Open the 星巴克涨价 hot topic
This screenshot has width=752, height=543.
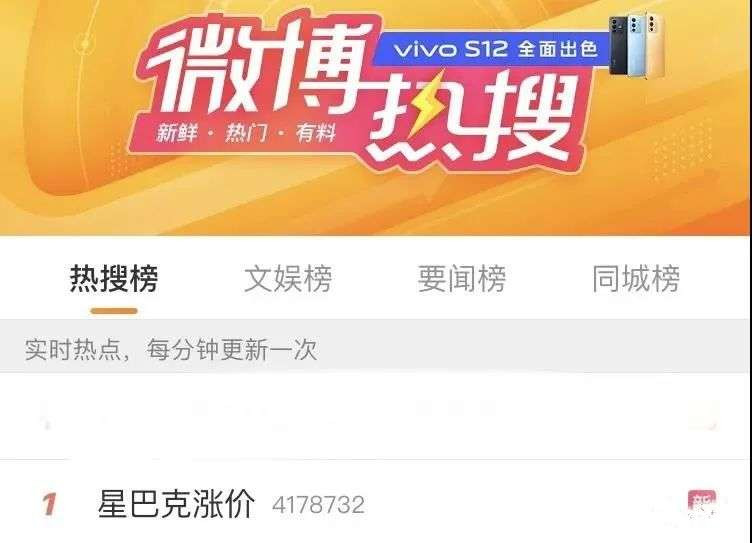tap(176, 504)
